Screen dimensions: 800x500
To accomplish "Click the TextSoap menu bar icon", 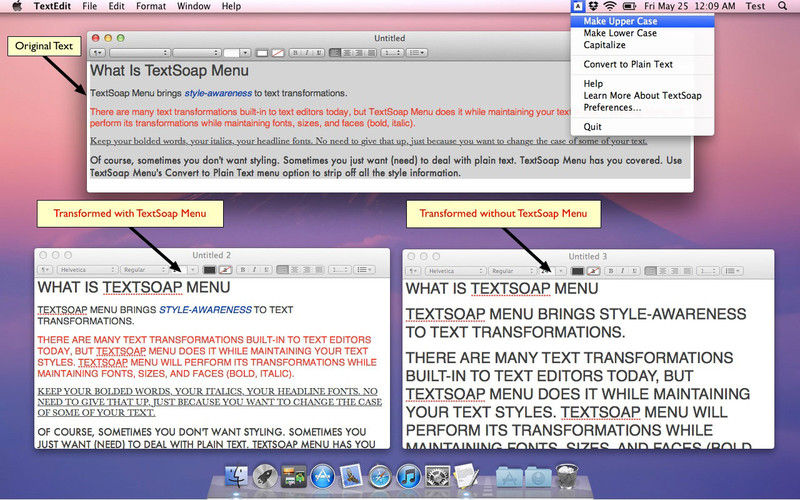I will pyautogui.click(x=577, y=6).
